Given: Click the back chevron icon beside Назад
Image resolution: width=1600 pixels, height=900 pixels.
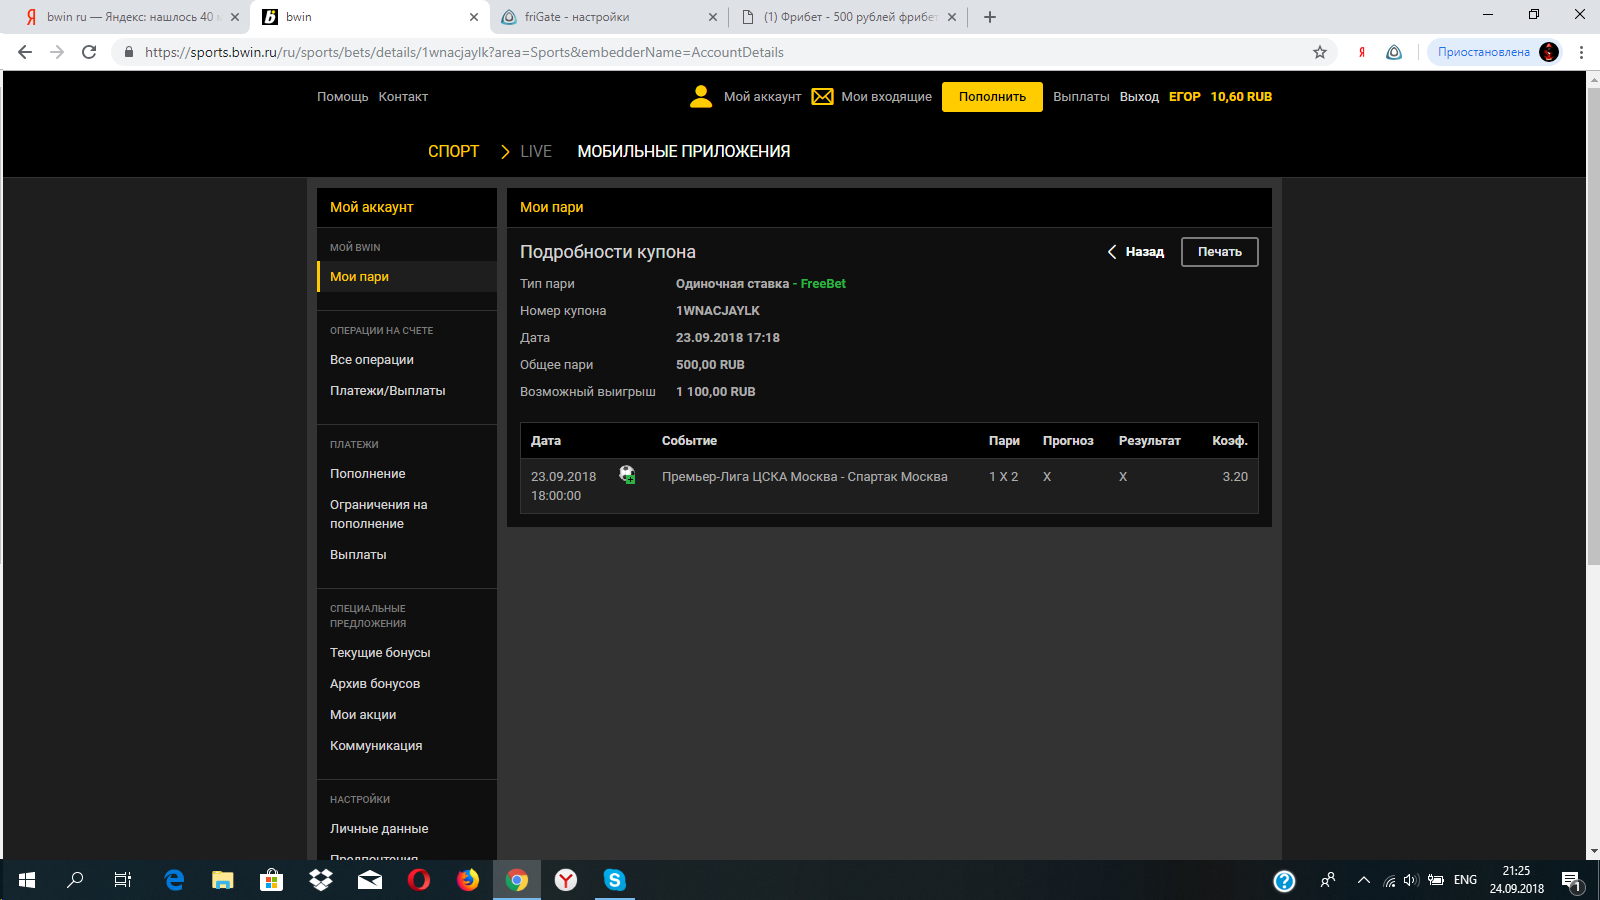Looking at the screenshot, I should pyautogui.click(x=1111, y=252).
